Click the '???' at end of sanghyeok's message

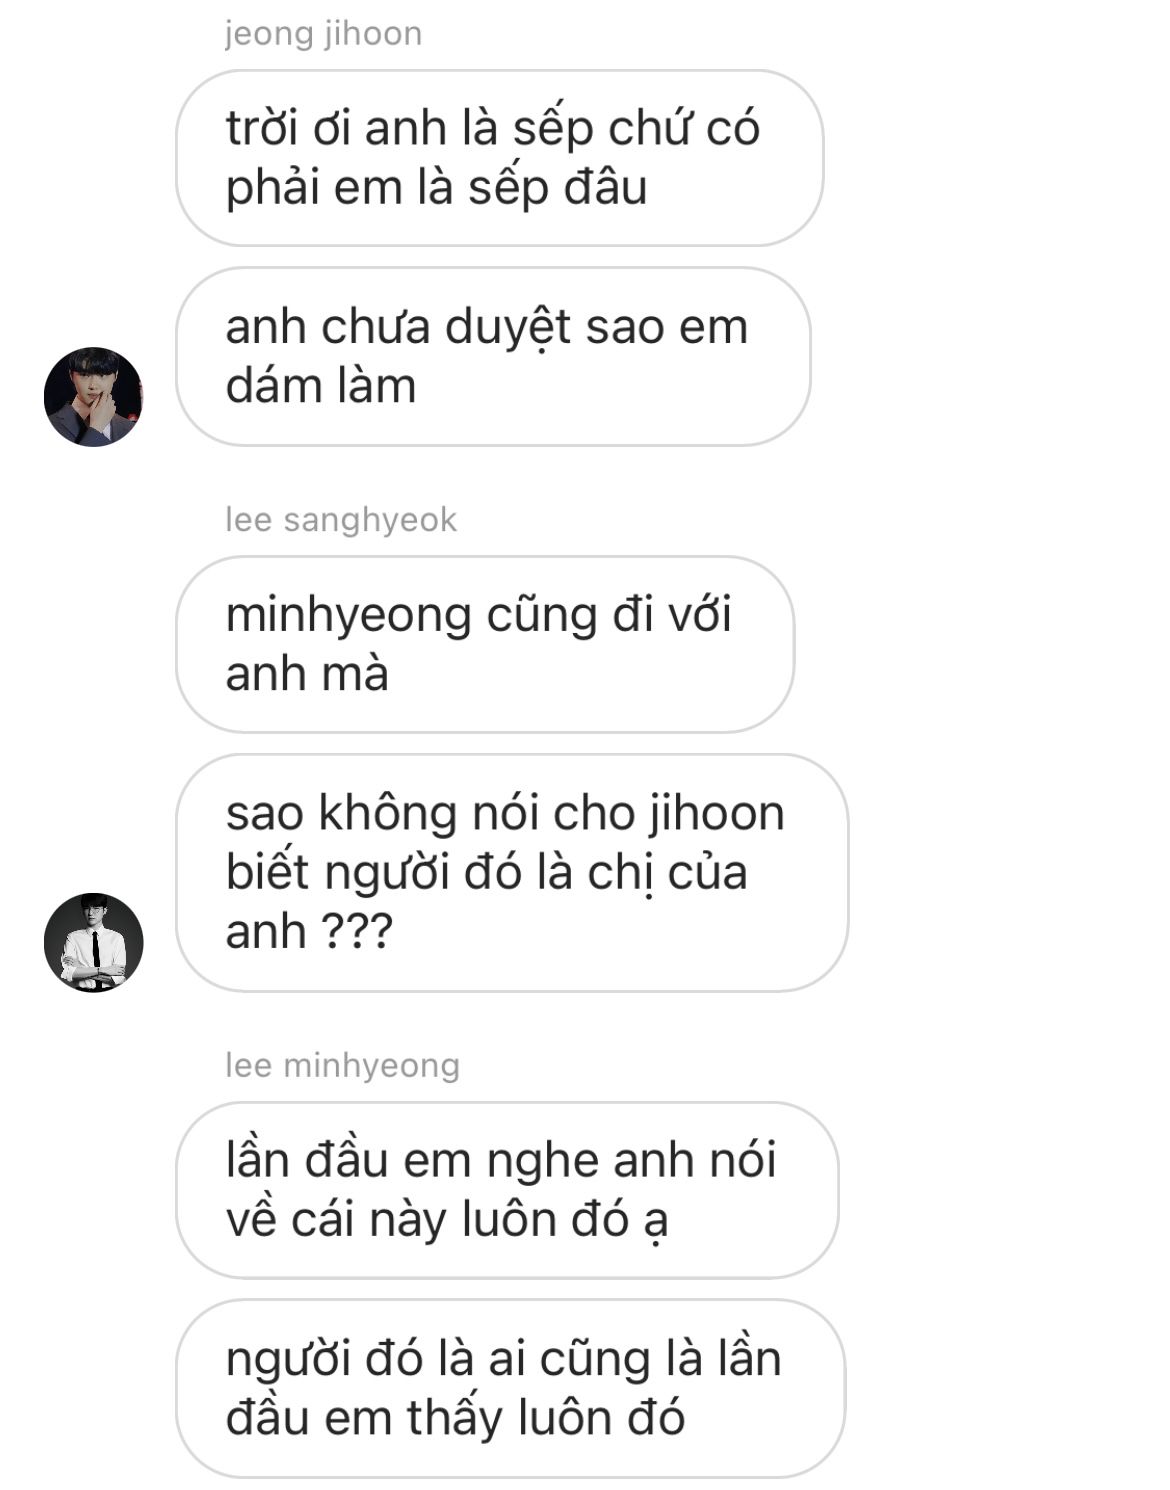(x=356, y=932)
